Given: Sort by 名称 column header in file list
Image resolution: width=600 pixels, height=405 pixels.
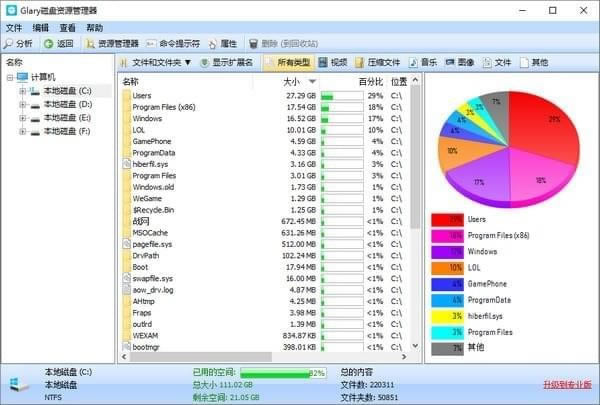Looking at the screenshot, I should [130, 82].
